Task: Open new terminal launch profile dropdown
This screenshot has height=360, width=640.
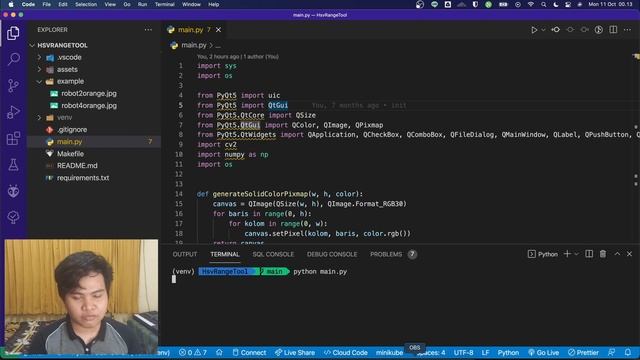Action: click(x=576, y=254)
